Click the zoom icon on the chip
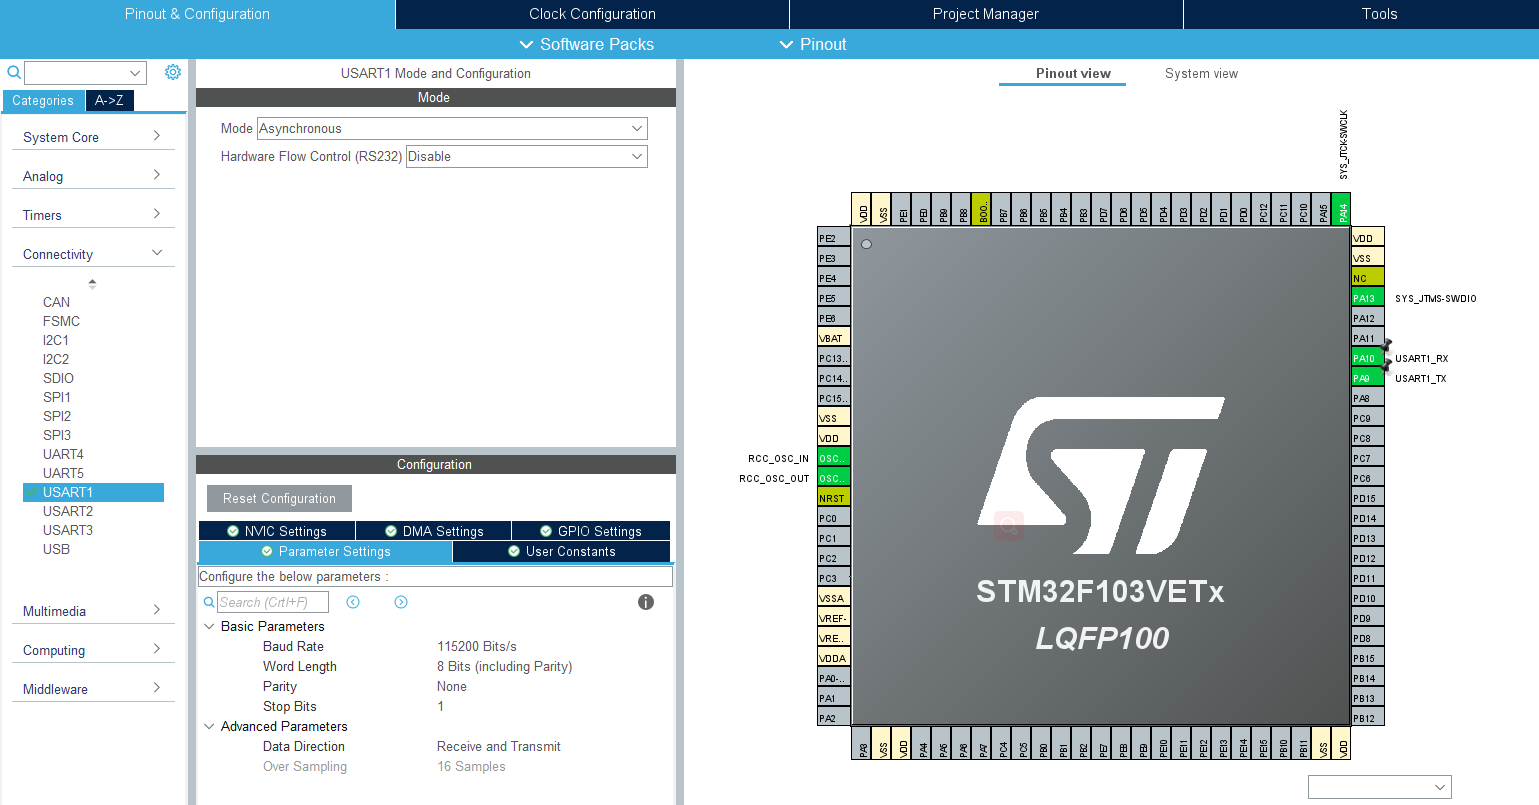 (x=1009, y=526)
